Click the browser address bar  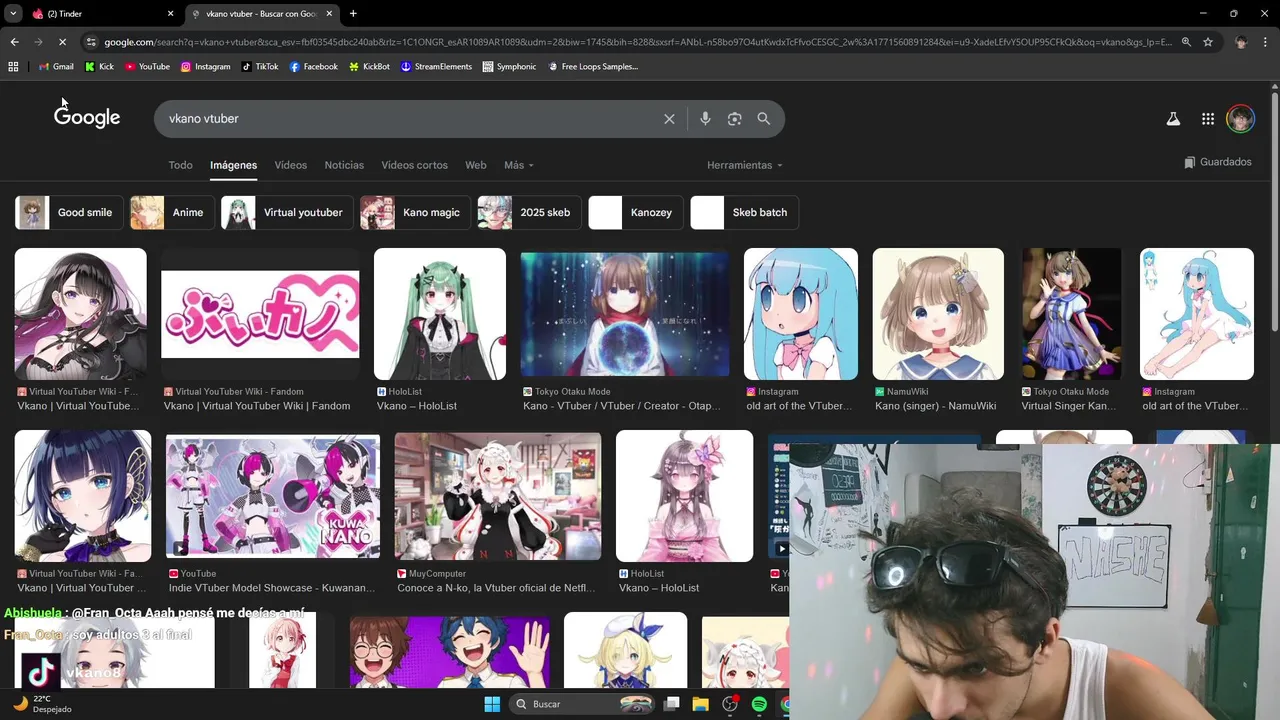636,42
